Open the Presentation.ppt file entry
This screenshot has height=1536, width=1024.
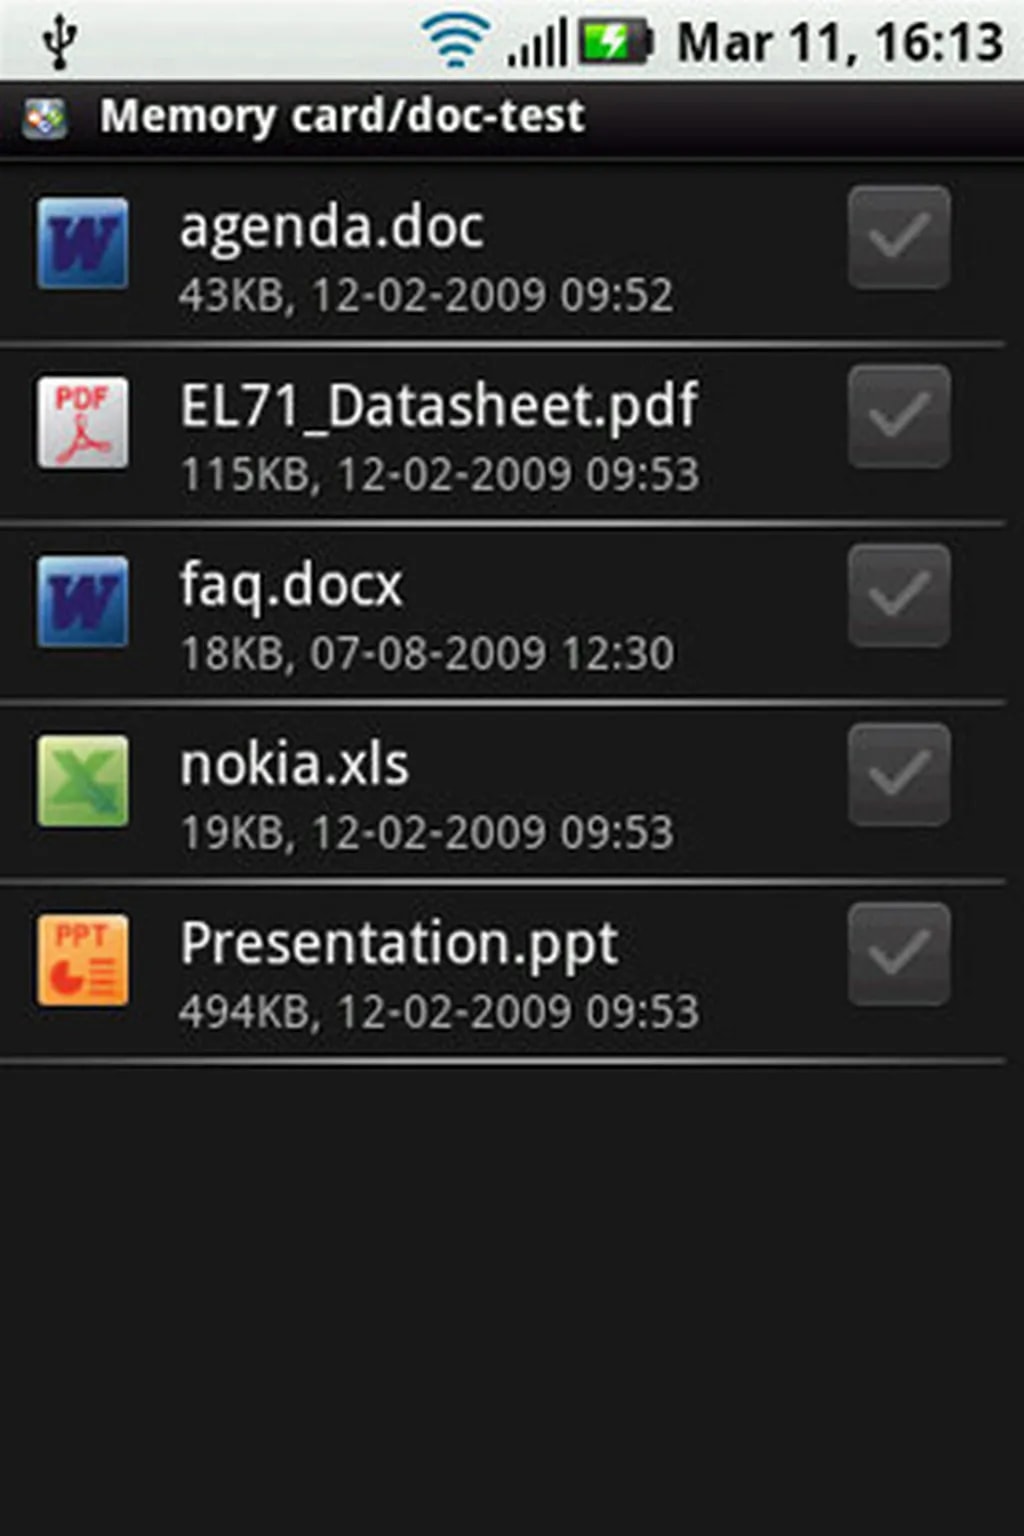point(399,944)
